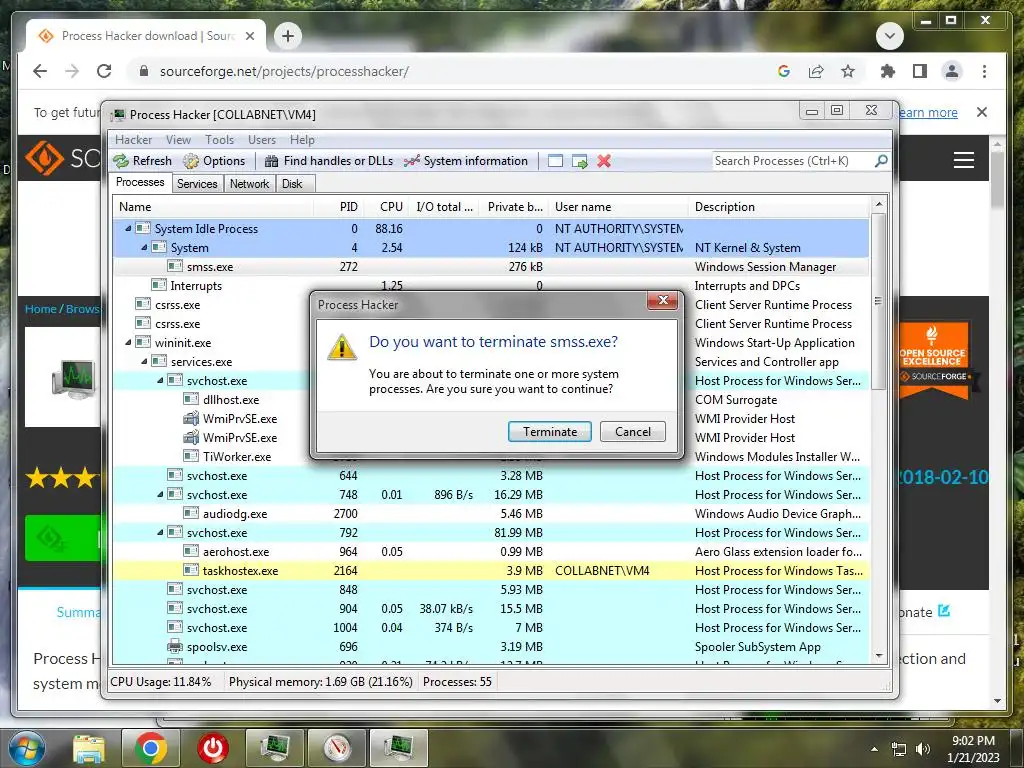The height and width of the screenshot is (768, 1024).
Task: Select the Interrupts process row
Action: 491,285
